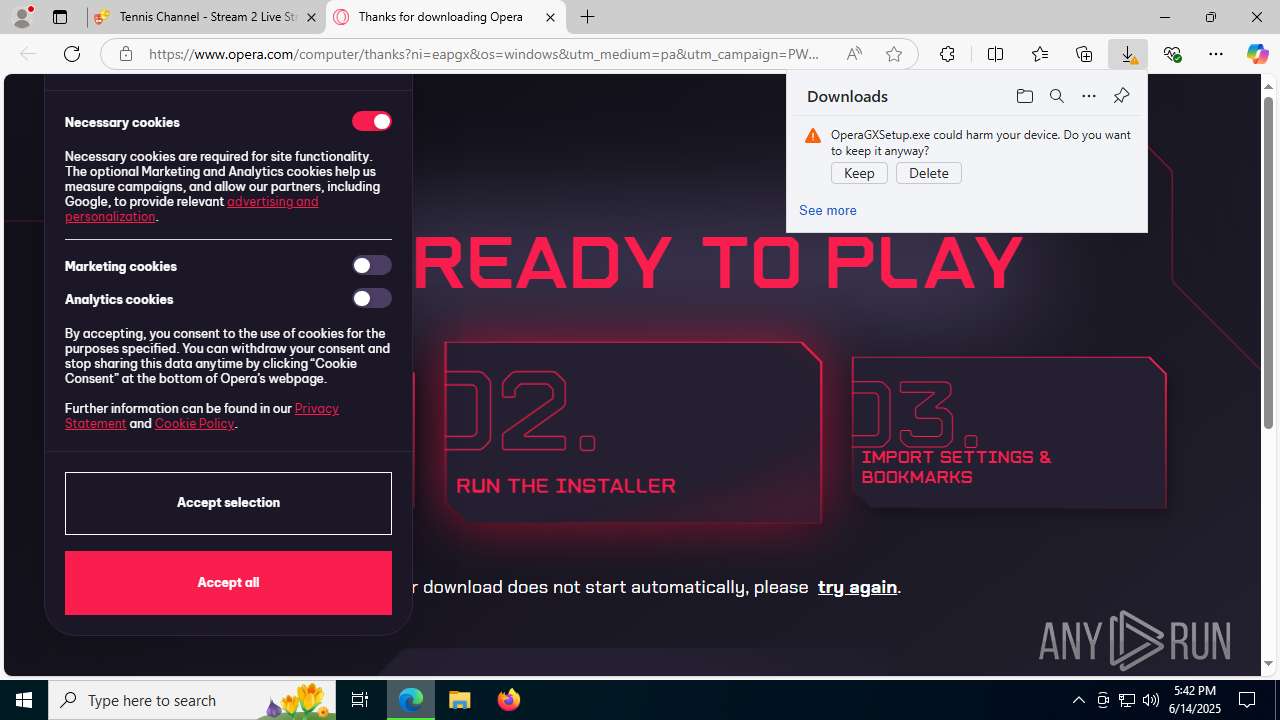Toggle the Downloads toolbar icon
The image size is (1280, 720).
[1128, 54]
